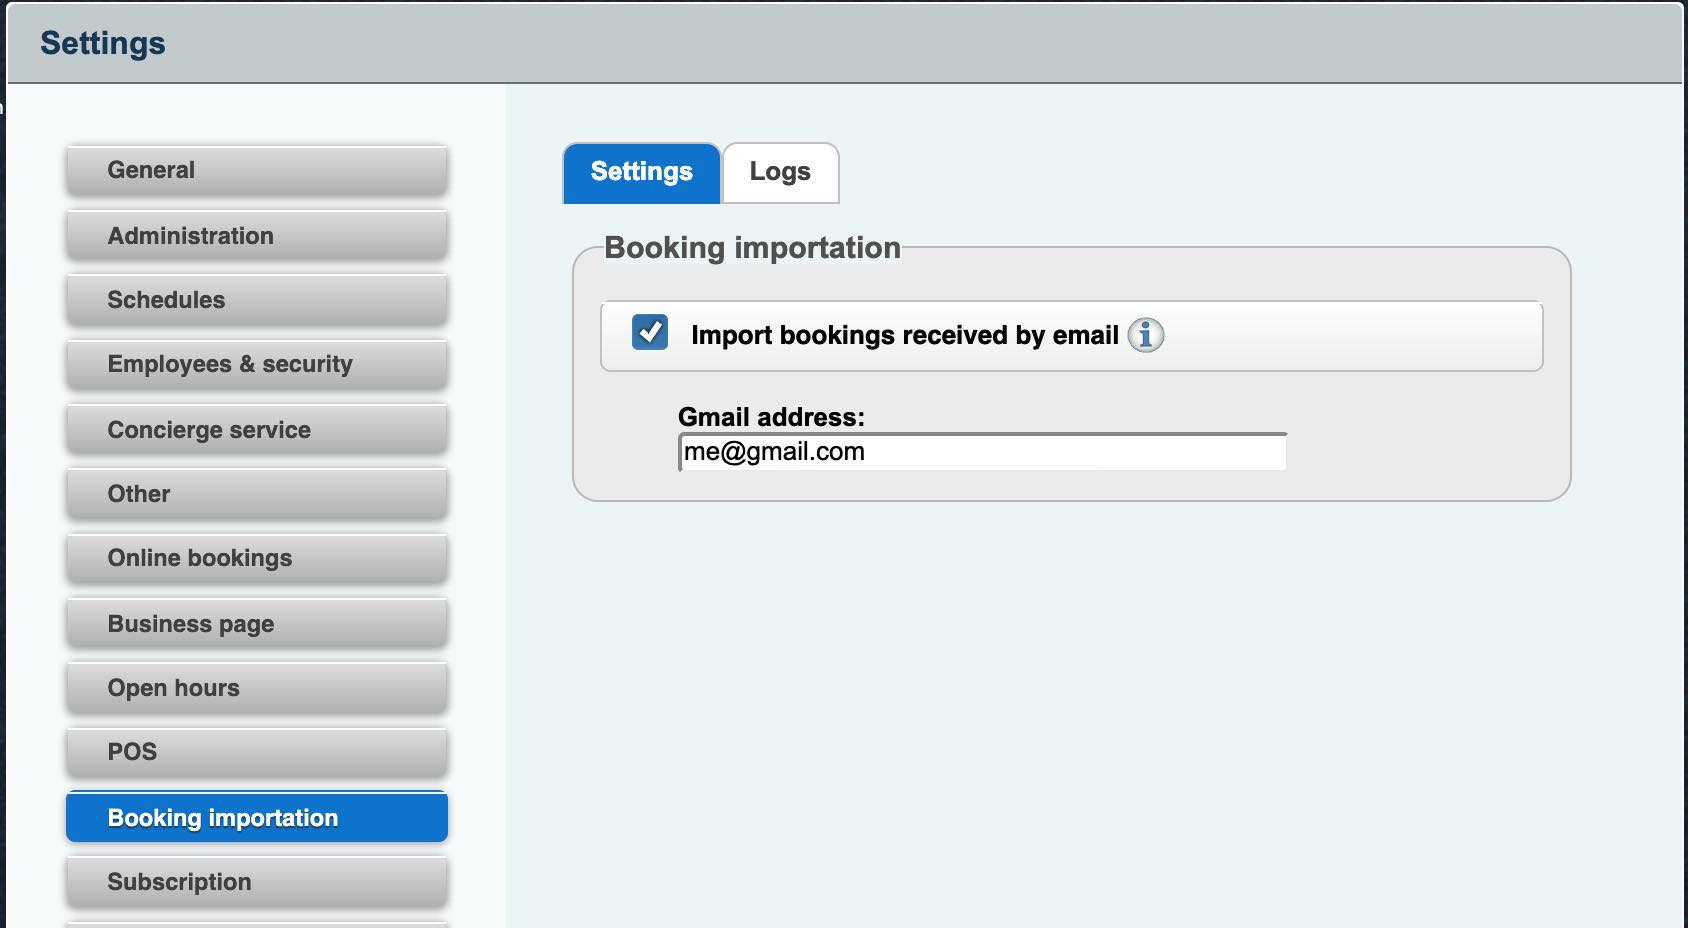Select Booking importation in sidebar
Viewport: 1688px width, 928px height.
click(257, 818)
